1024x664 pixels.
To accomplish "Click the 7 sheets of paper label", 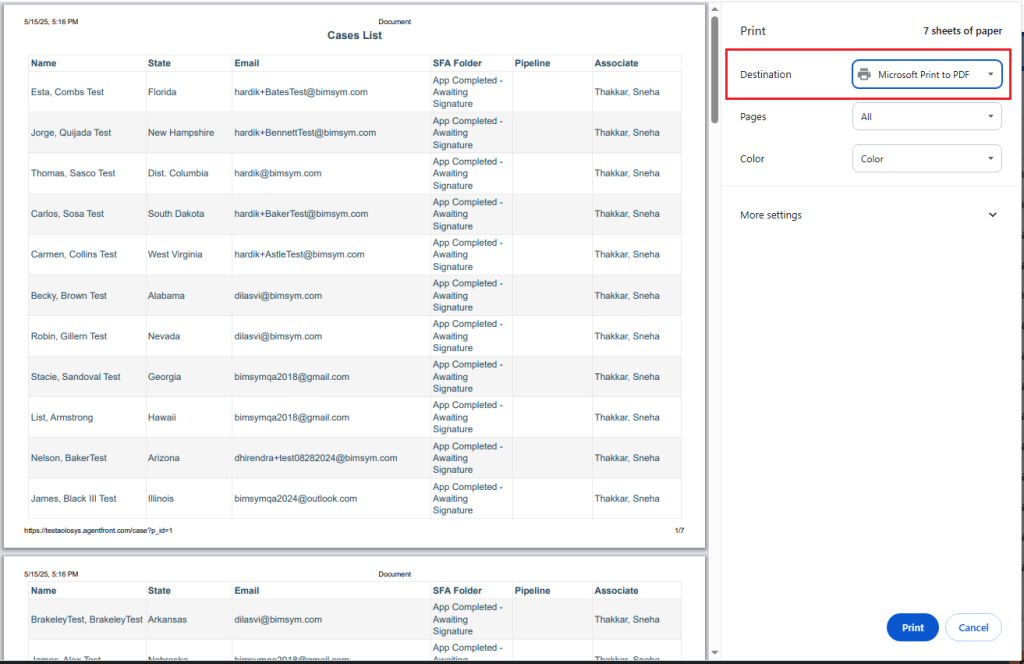I will [x=962, y=31].
